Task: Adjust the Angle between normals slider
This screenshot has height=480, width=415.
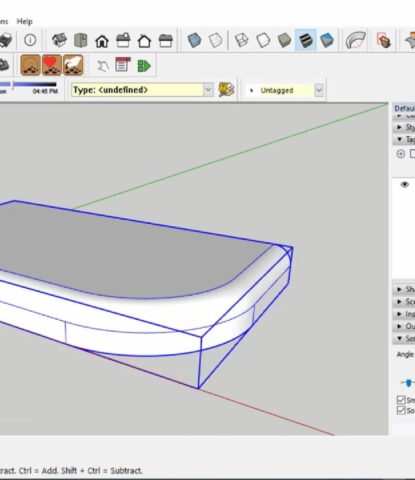Action: pyautogui.click(x=409, y=383)
